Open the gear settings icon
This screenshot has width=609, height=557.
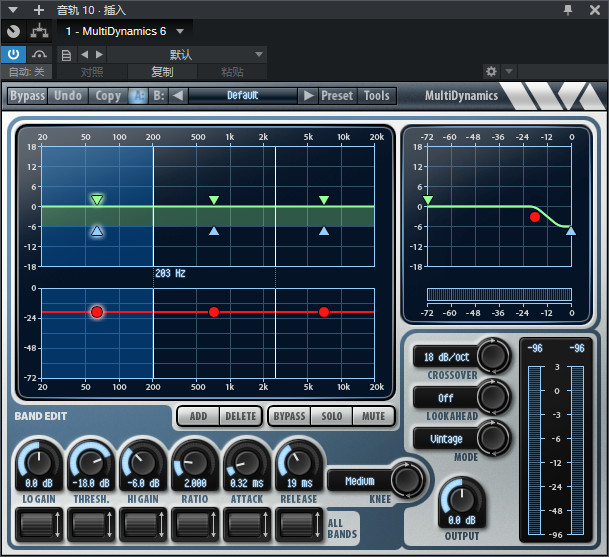[491, 71]
